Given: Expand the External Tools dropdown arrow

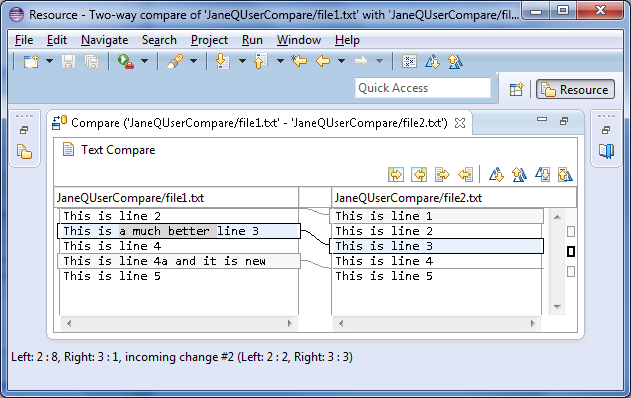Looking at the screenshot, I should [144, 62].
